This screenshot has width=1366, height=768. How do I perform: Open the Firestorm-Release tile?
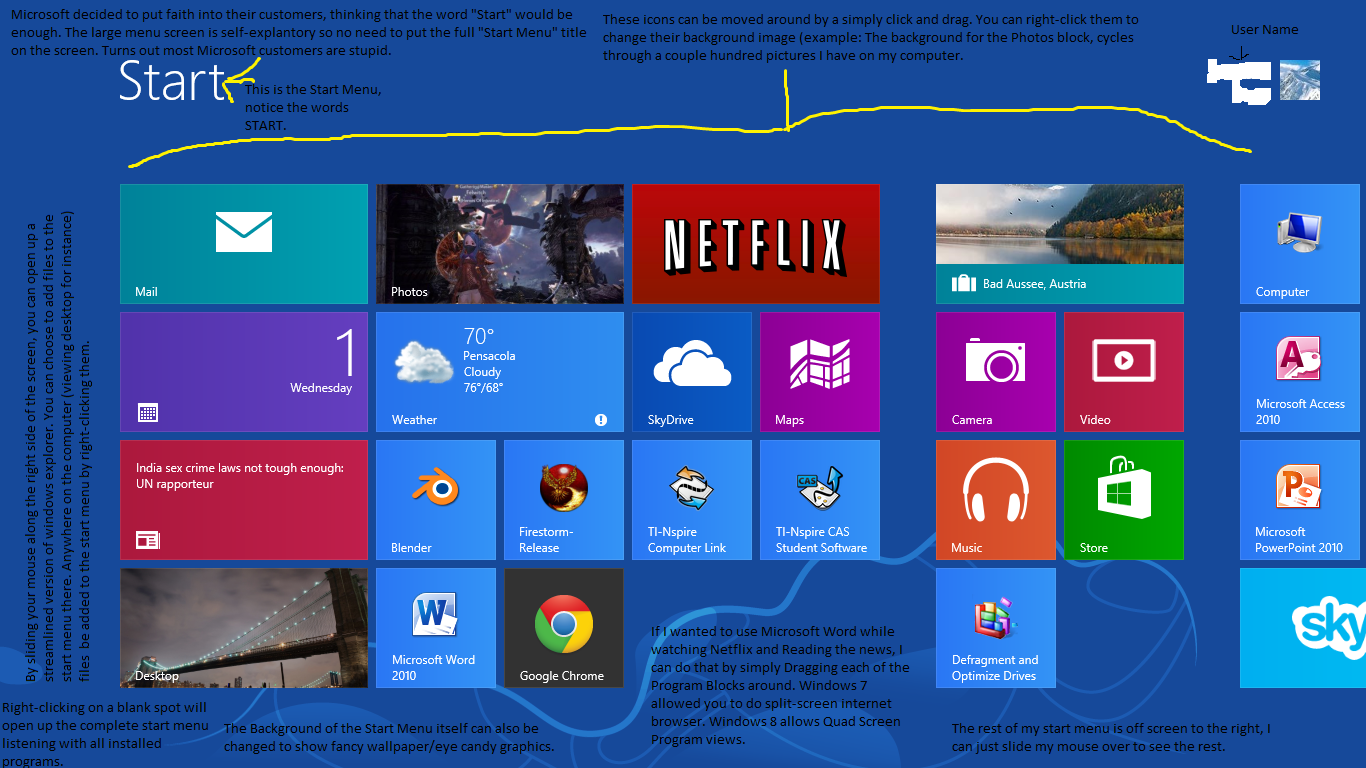click(564, 500)
